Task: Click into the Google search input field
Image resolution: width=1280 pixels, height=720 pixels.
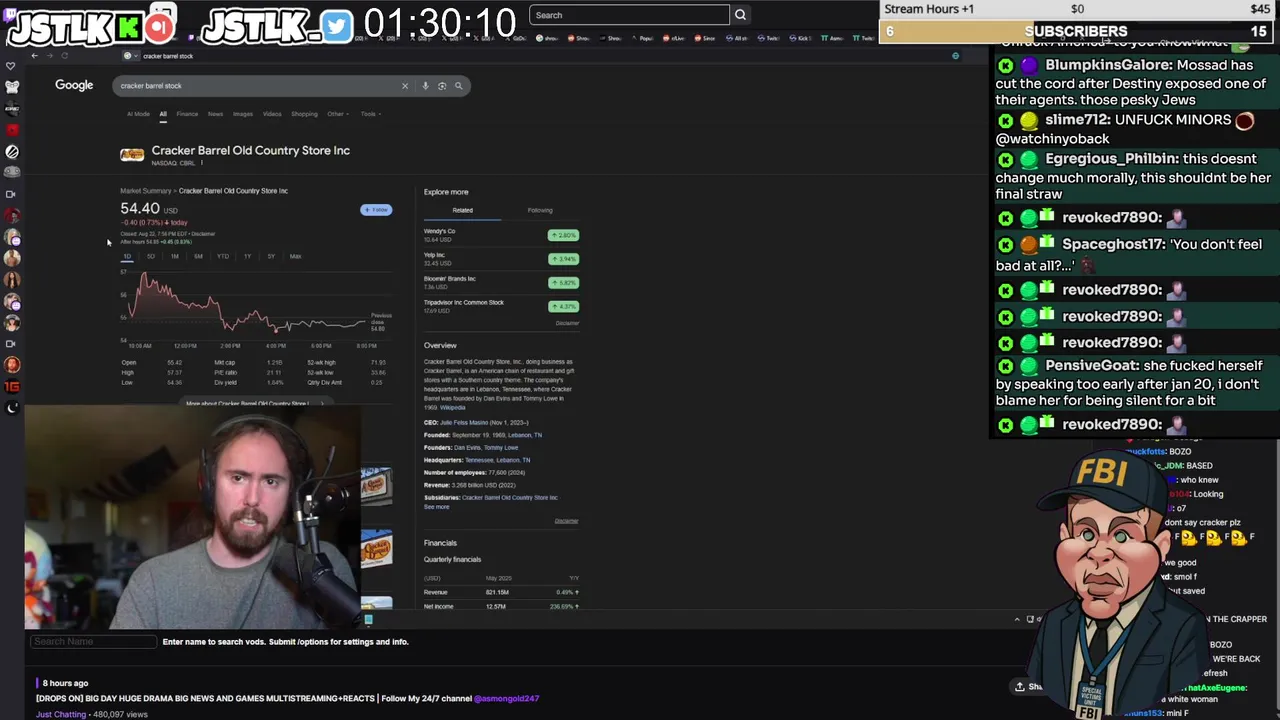Action: 260,86
